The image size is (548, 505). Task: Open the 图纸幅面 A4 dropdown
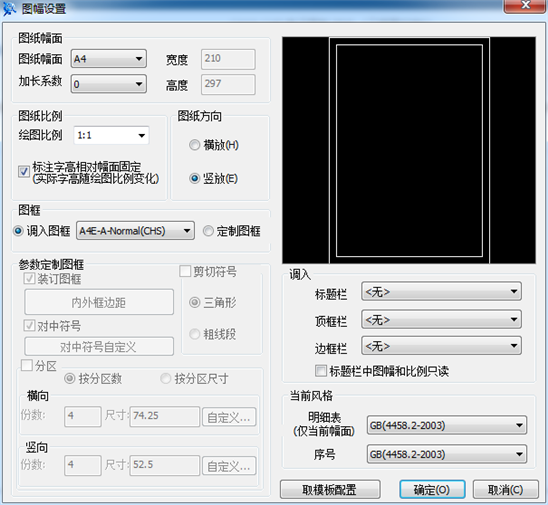coord(109,59)
